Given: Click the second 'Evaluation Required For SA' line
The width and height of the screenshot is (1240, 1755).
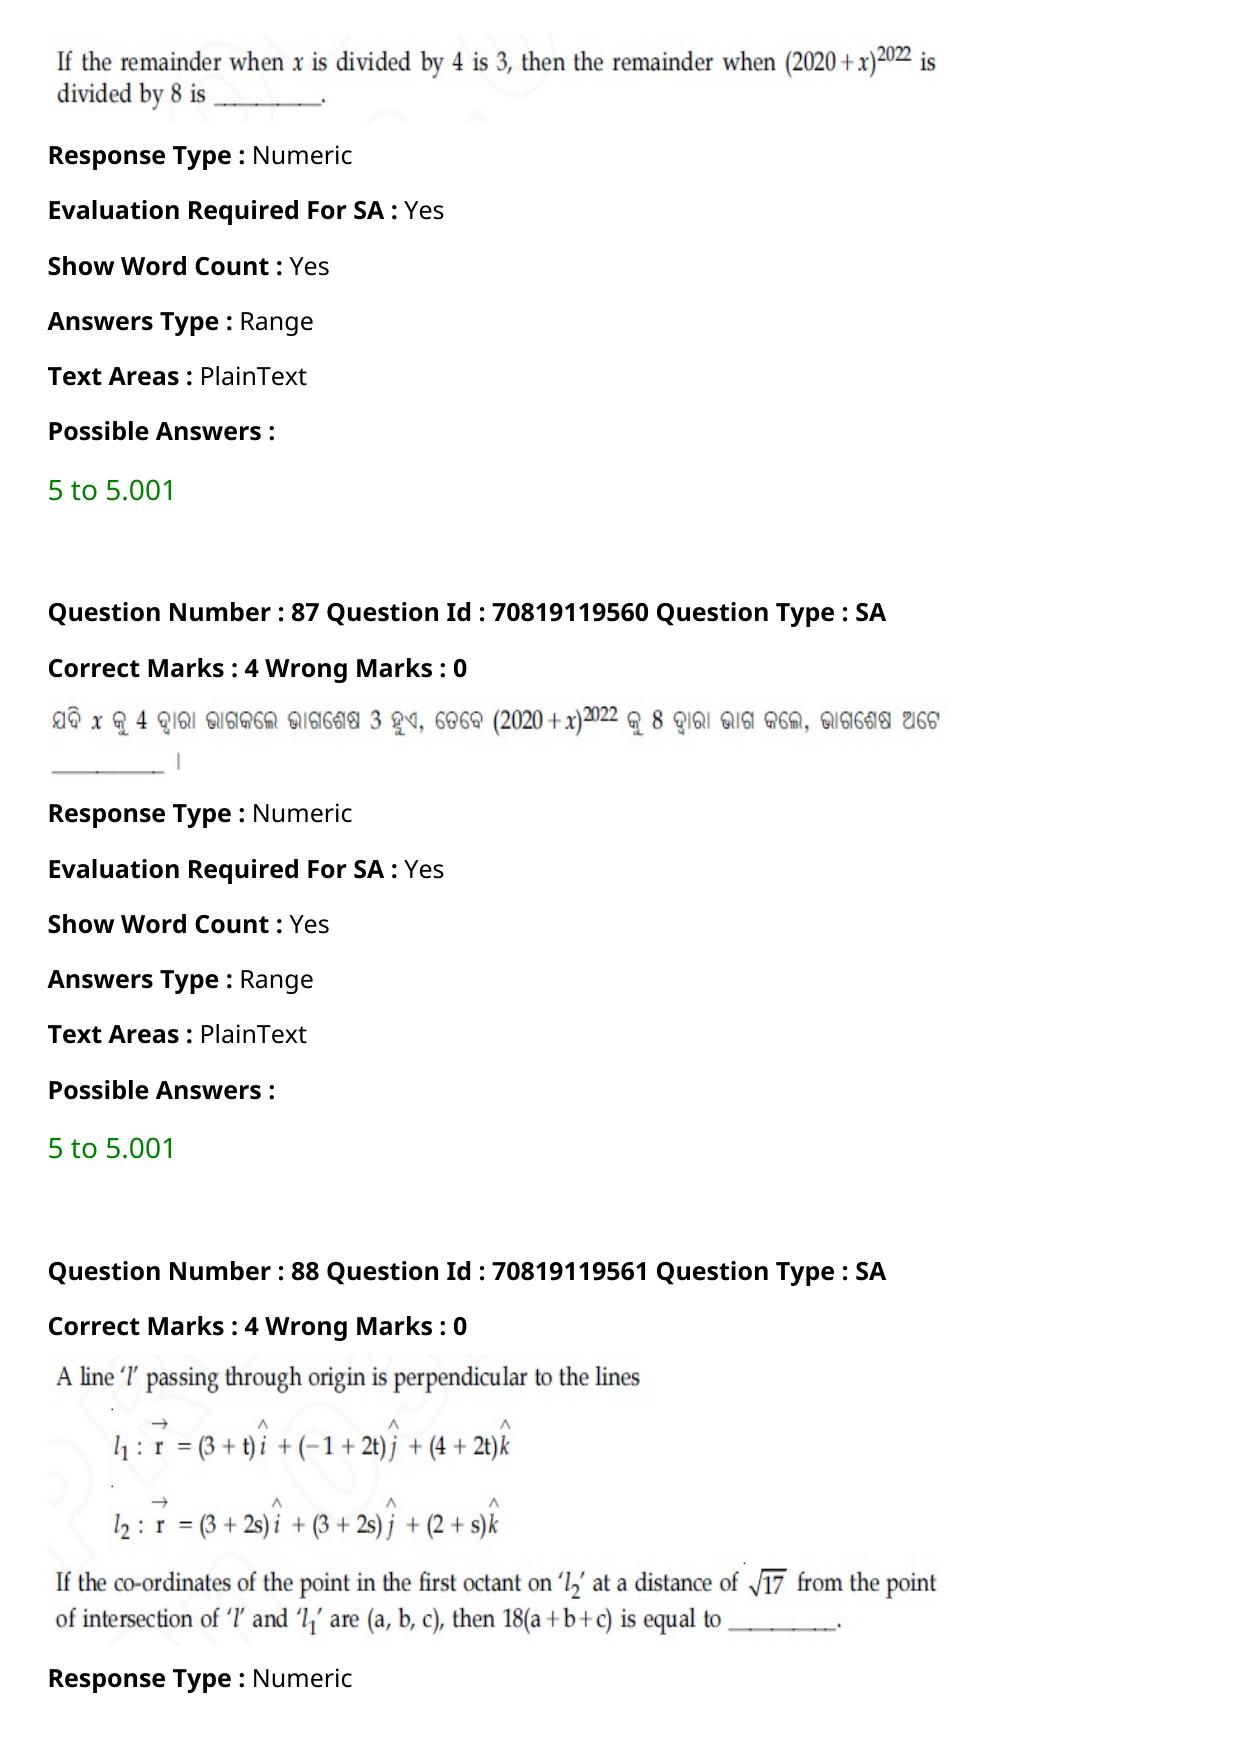Looking at the screenshot, I should [x=246, y=869].
